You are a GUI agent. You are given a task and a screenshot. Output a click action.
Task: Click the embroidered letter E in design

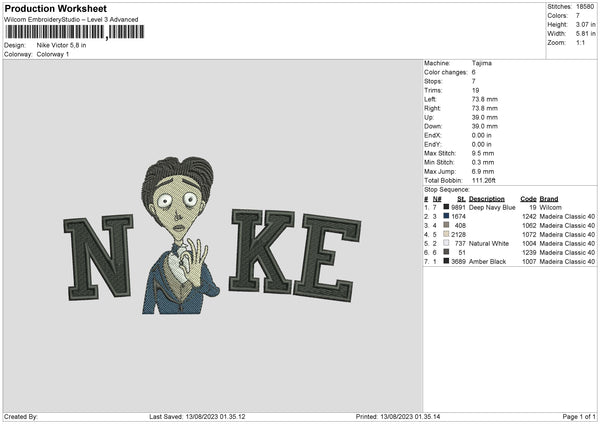(x=328, y=257)
